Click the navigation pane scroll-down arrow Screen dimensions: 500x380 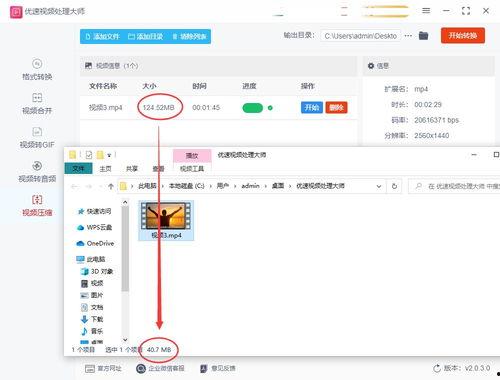point(125,340)
